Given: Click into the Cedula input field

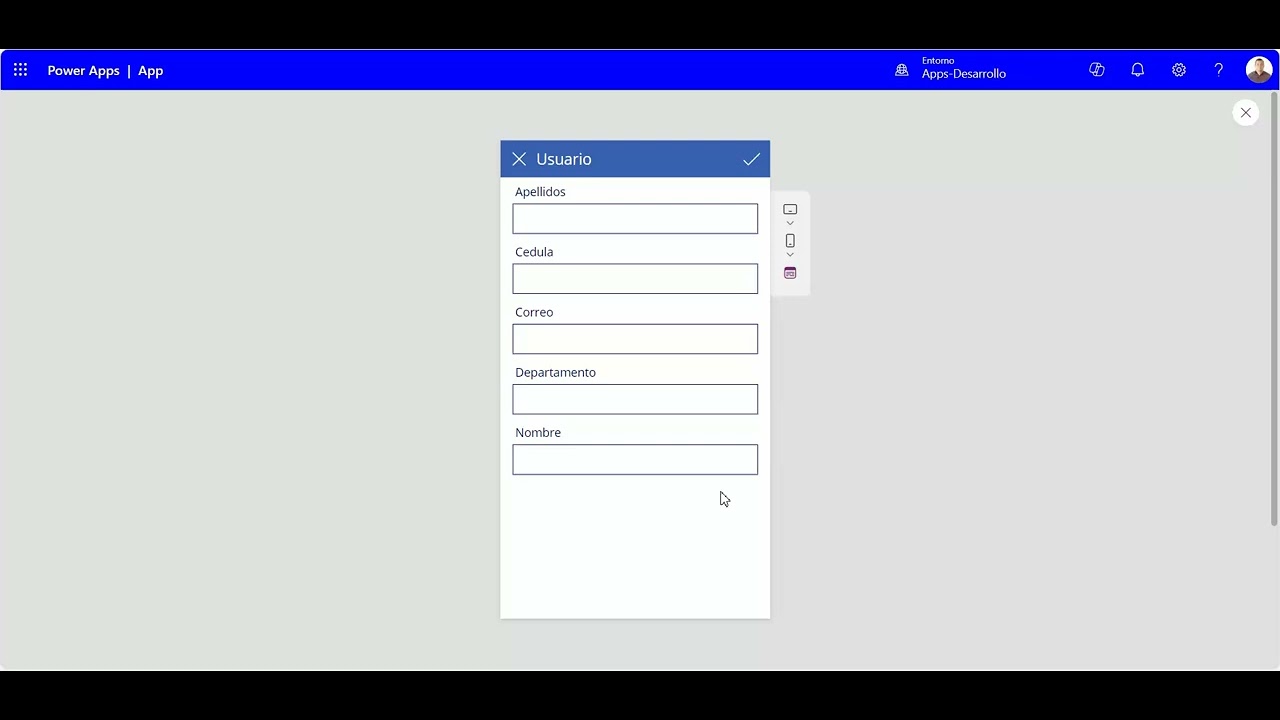Looking at the screenshot, I should click(635, 279).
